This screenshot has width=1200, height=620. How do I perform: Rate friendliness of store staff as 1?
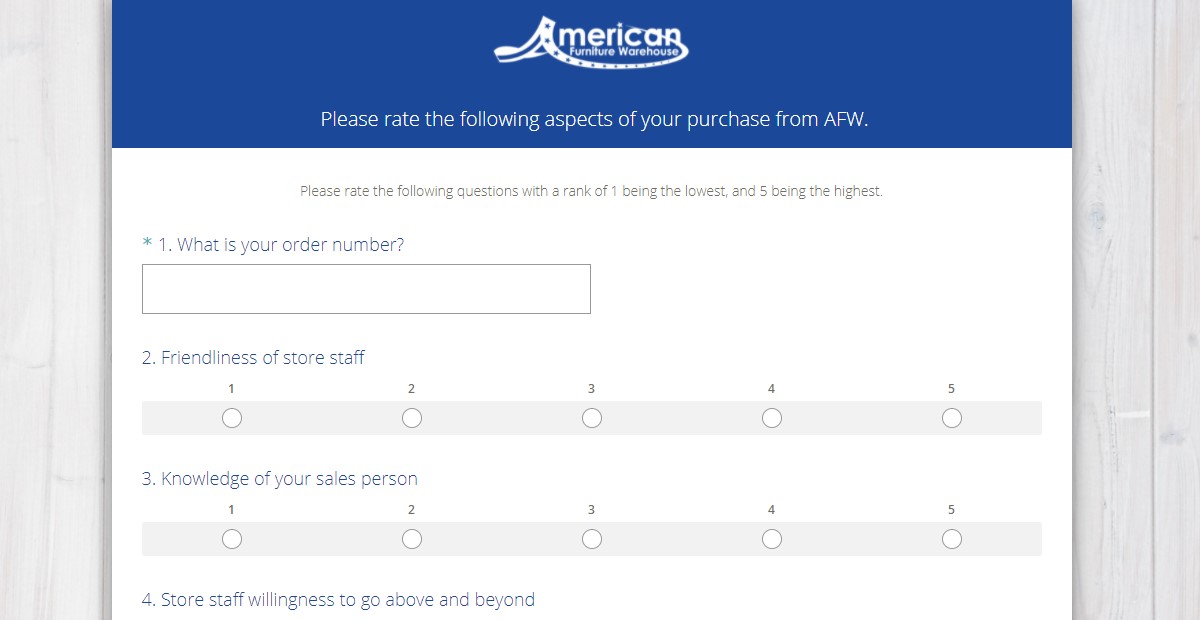point(232,418)
